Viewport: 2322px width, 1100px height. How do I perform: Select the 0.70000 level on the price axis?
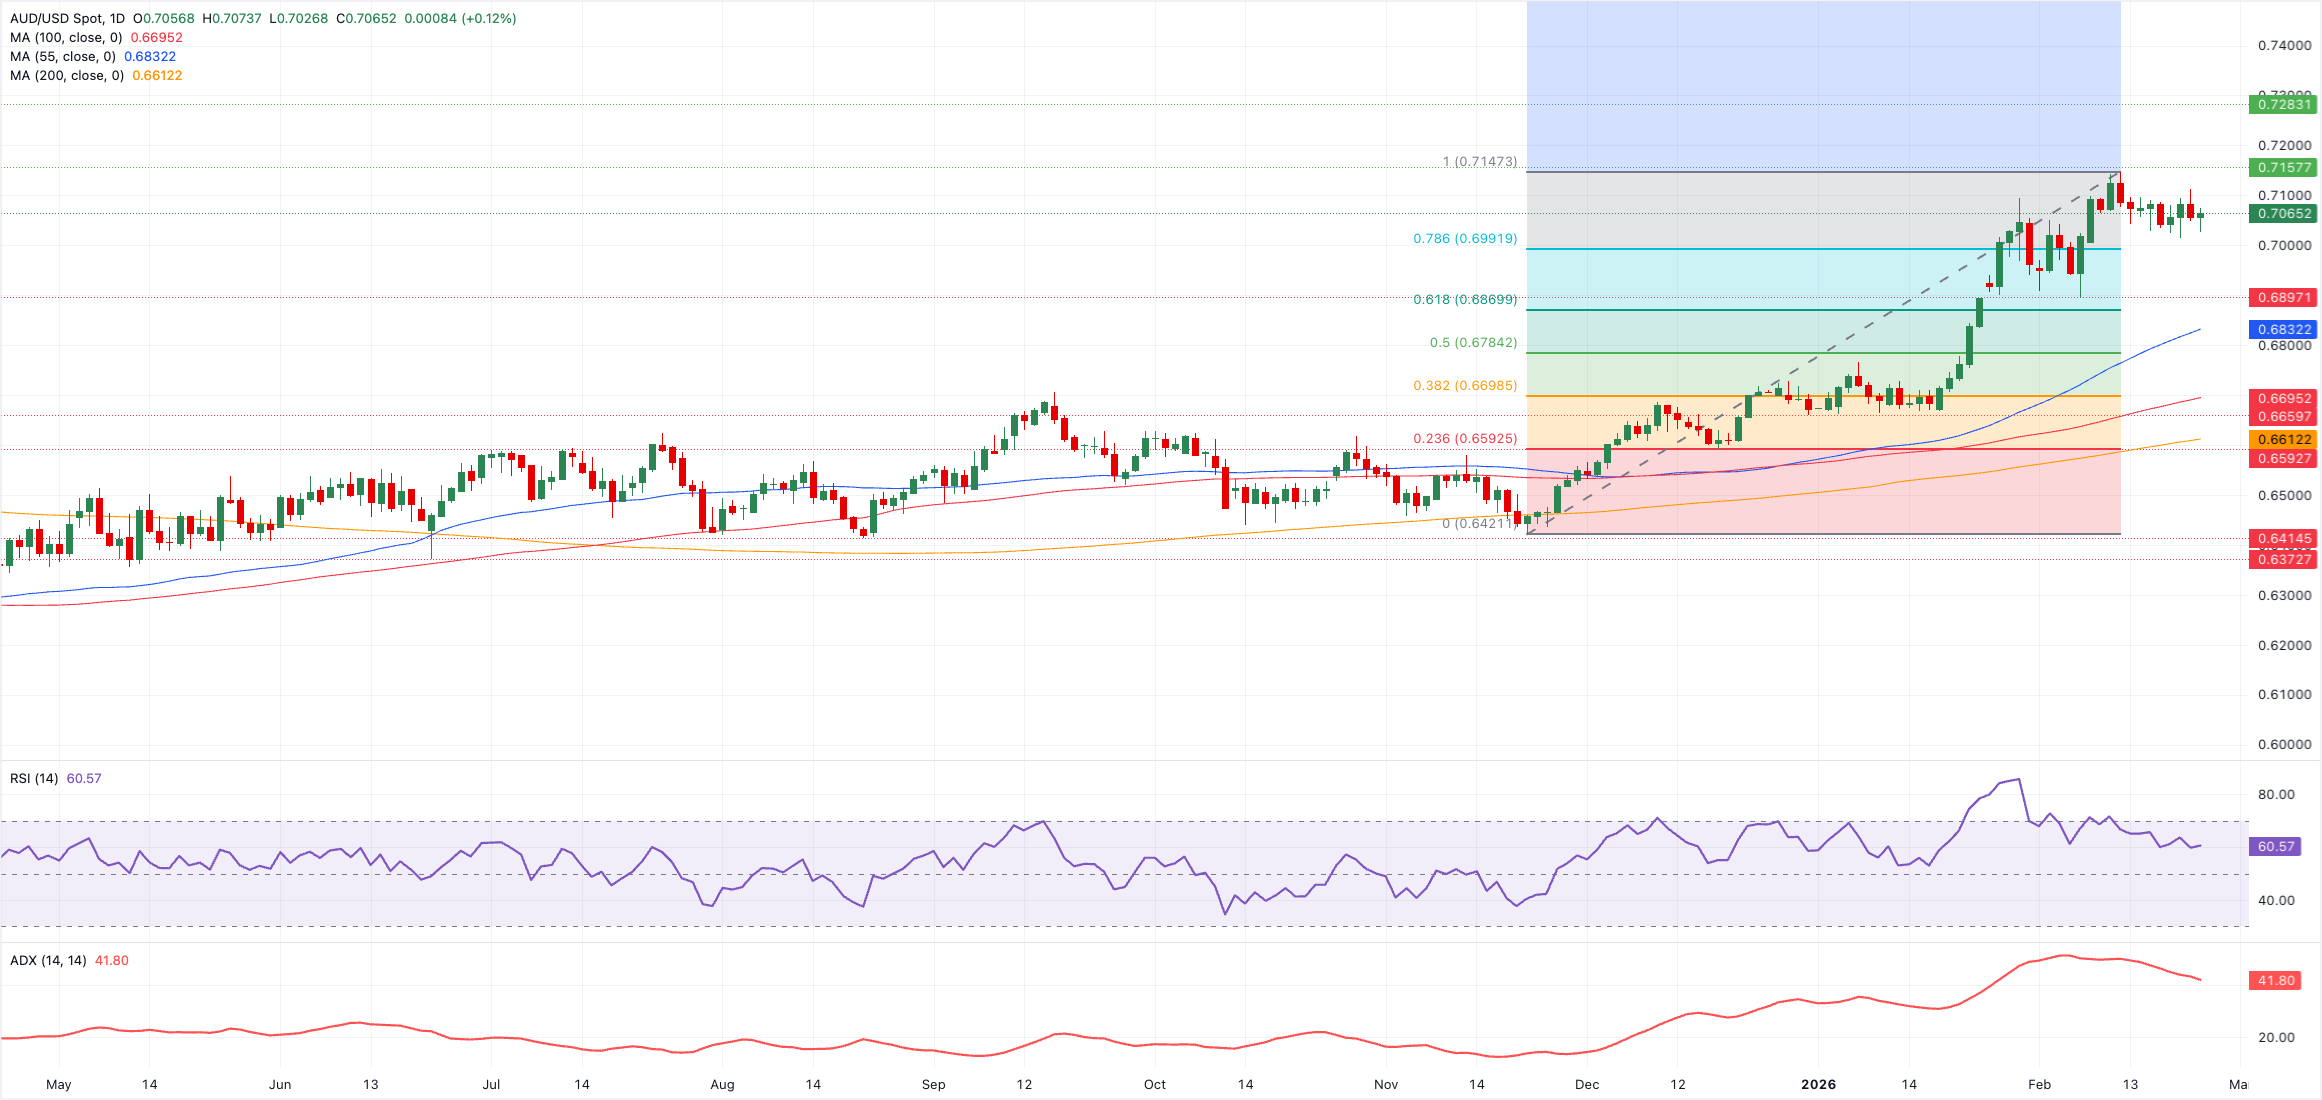point(2287,245)
